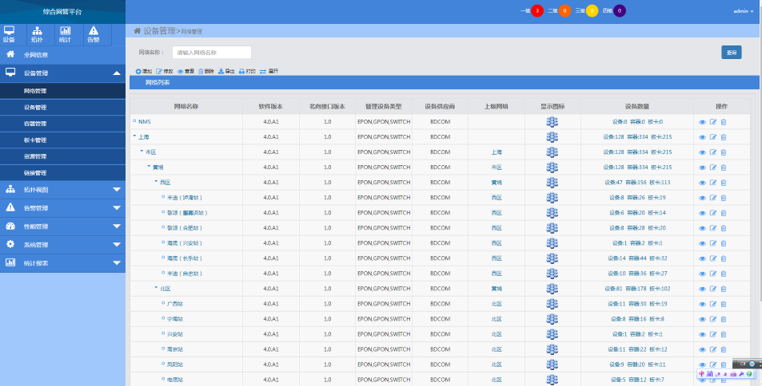Click the 软件版本 column header
The height and width of the screenshot is (386, 762).
(x=271, y=106)
